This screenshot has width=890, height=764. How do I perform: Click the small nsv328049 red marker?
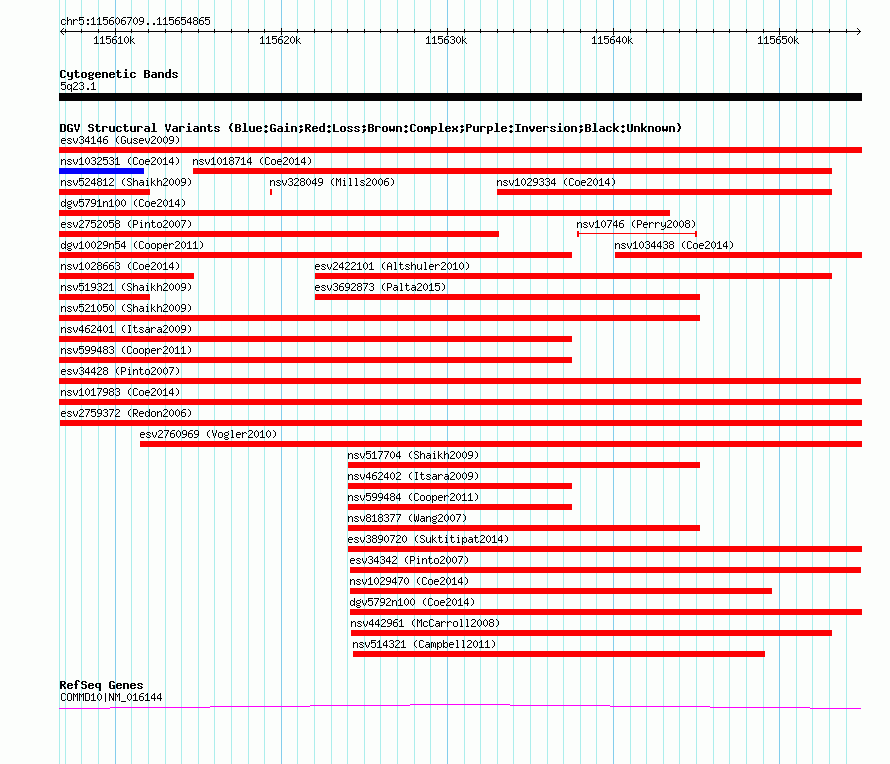271,192
